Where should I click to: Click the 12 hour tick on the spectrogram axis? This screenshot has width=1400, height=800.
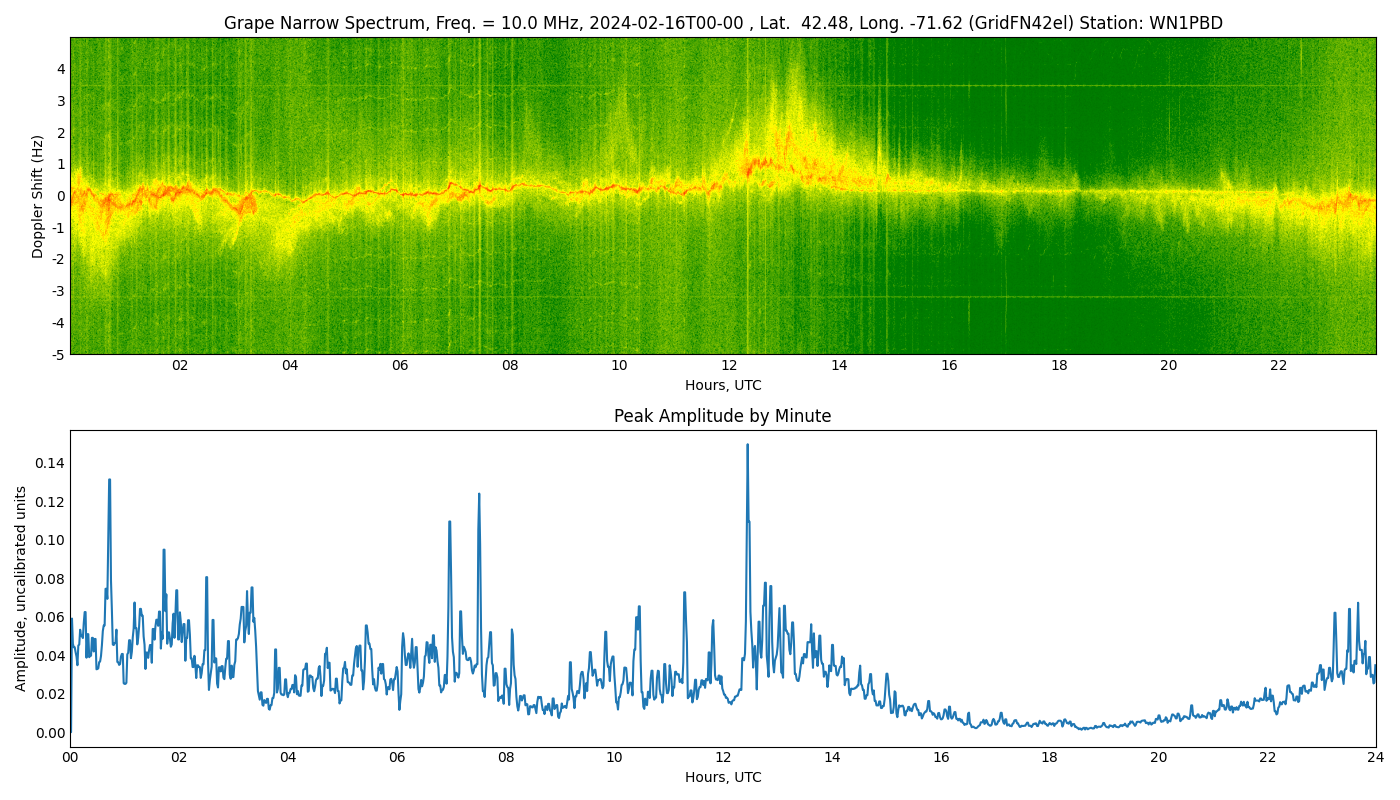click(729, 366)
